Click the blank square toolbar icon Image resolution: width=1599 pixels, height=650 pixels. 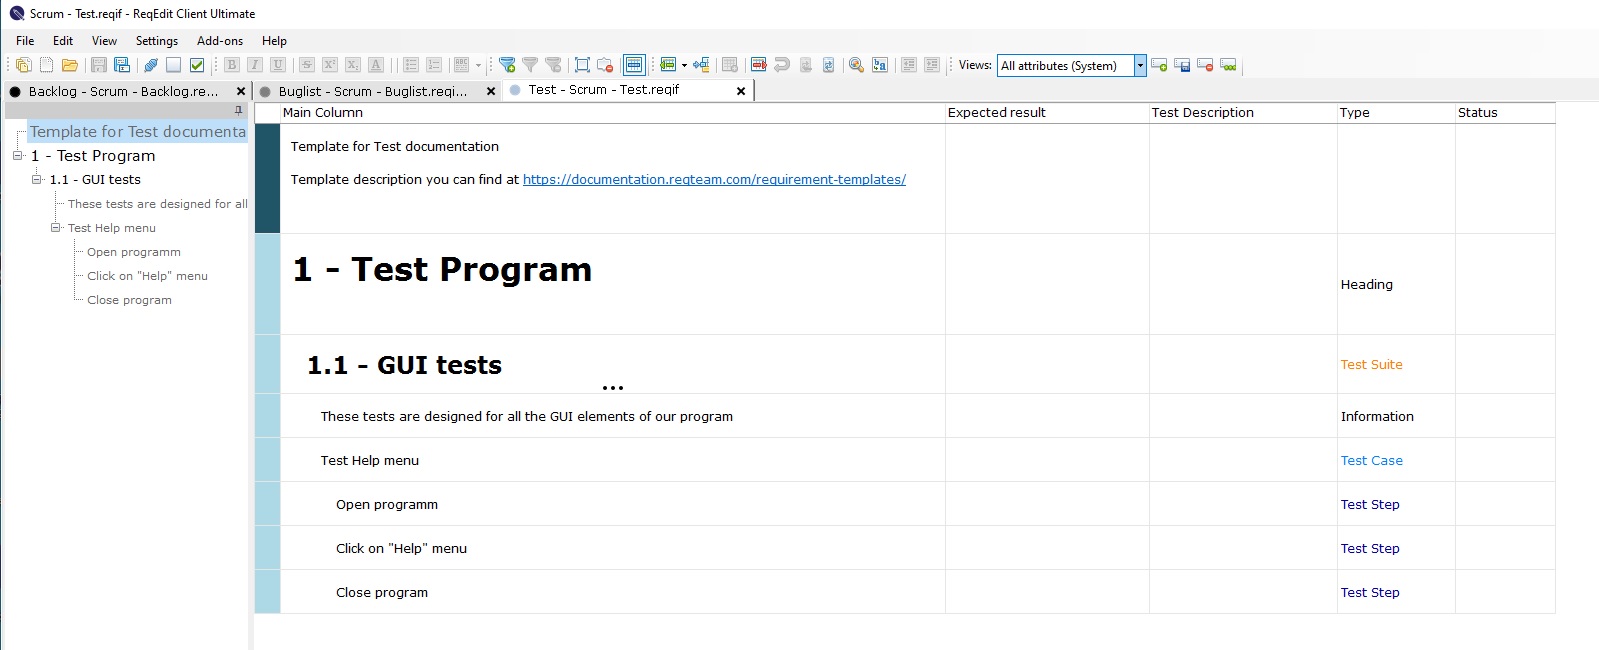[174, 65]
